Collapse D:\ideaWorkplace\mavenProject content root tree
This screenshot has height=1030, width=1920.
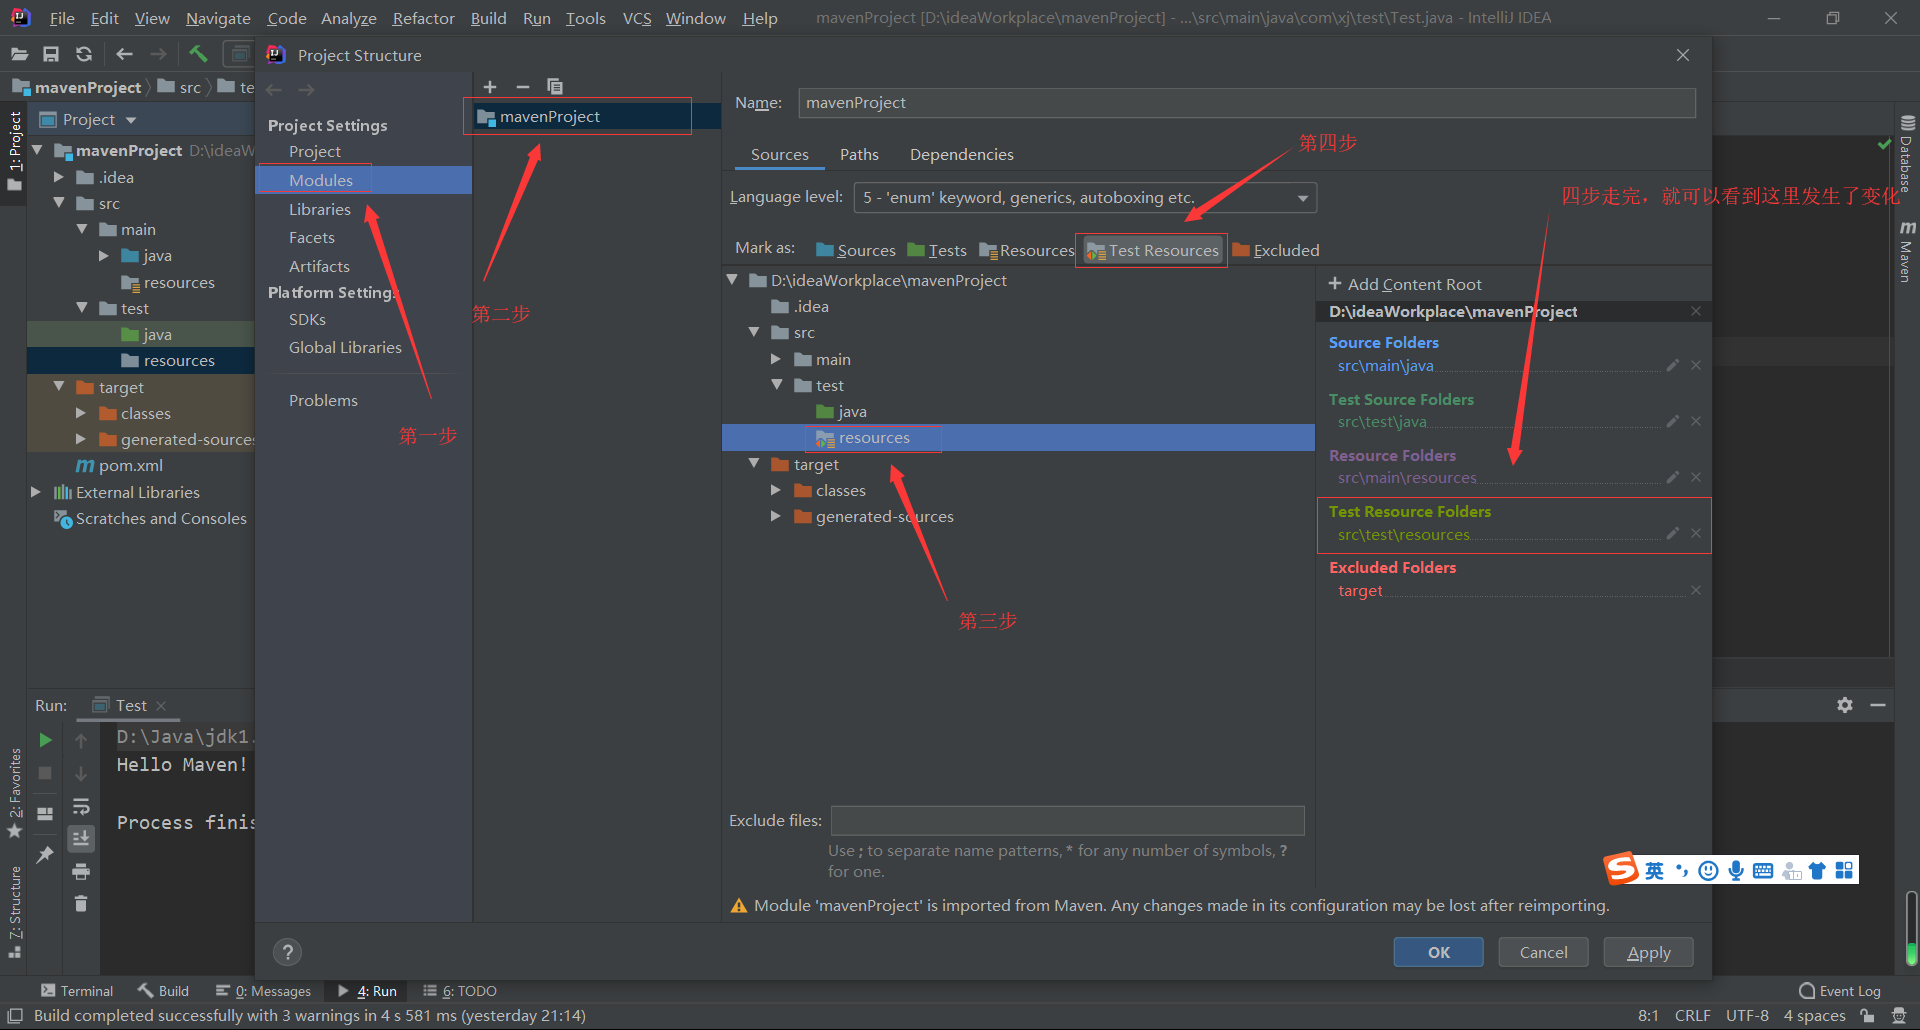732,280
